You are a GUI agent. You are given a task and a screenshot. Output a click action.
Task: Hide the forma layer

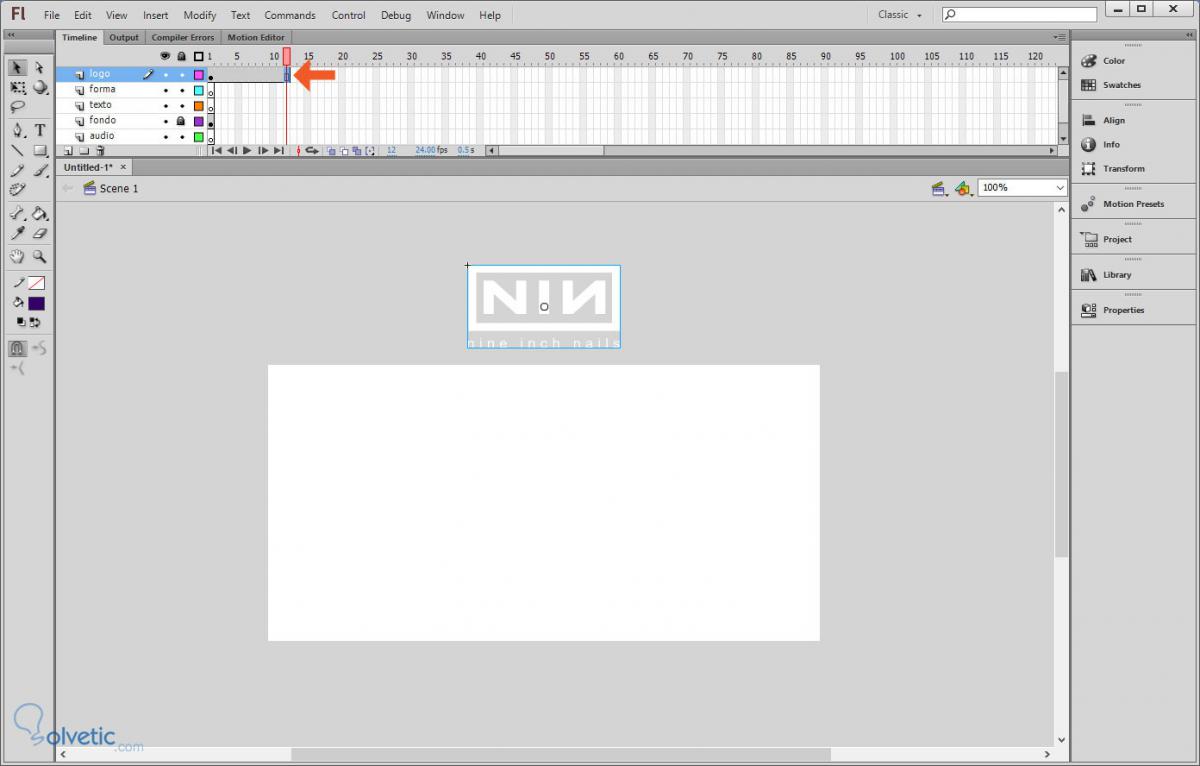click(166, 90)
